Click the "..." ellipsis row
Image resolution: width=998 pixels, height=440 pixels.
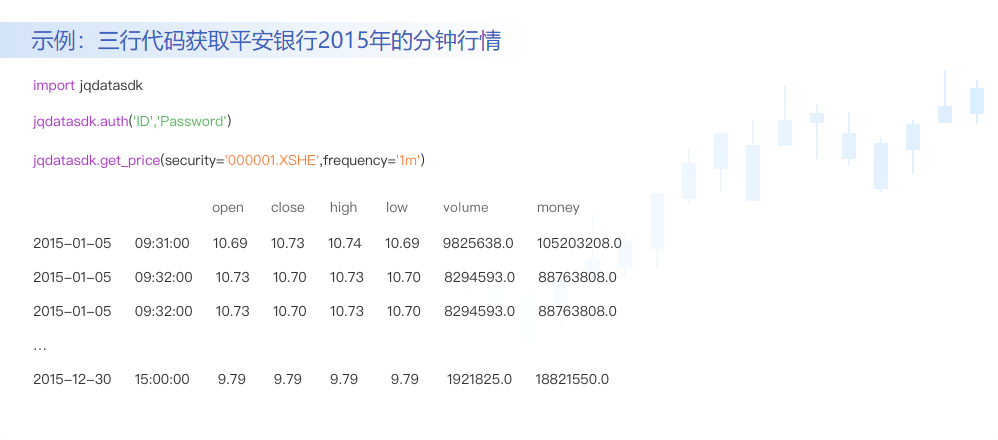[39, 349]
